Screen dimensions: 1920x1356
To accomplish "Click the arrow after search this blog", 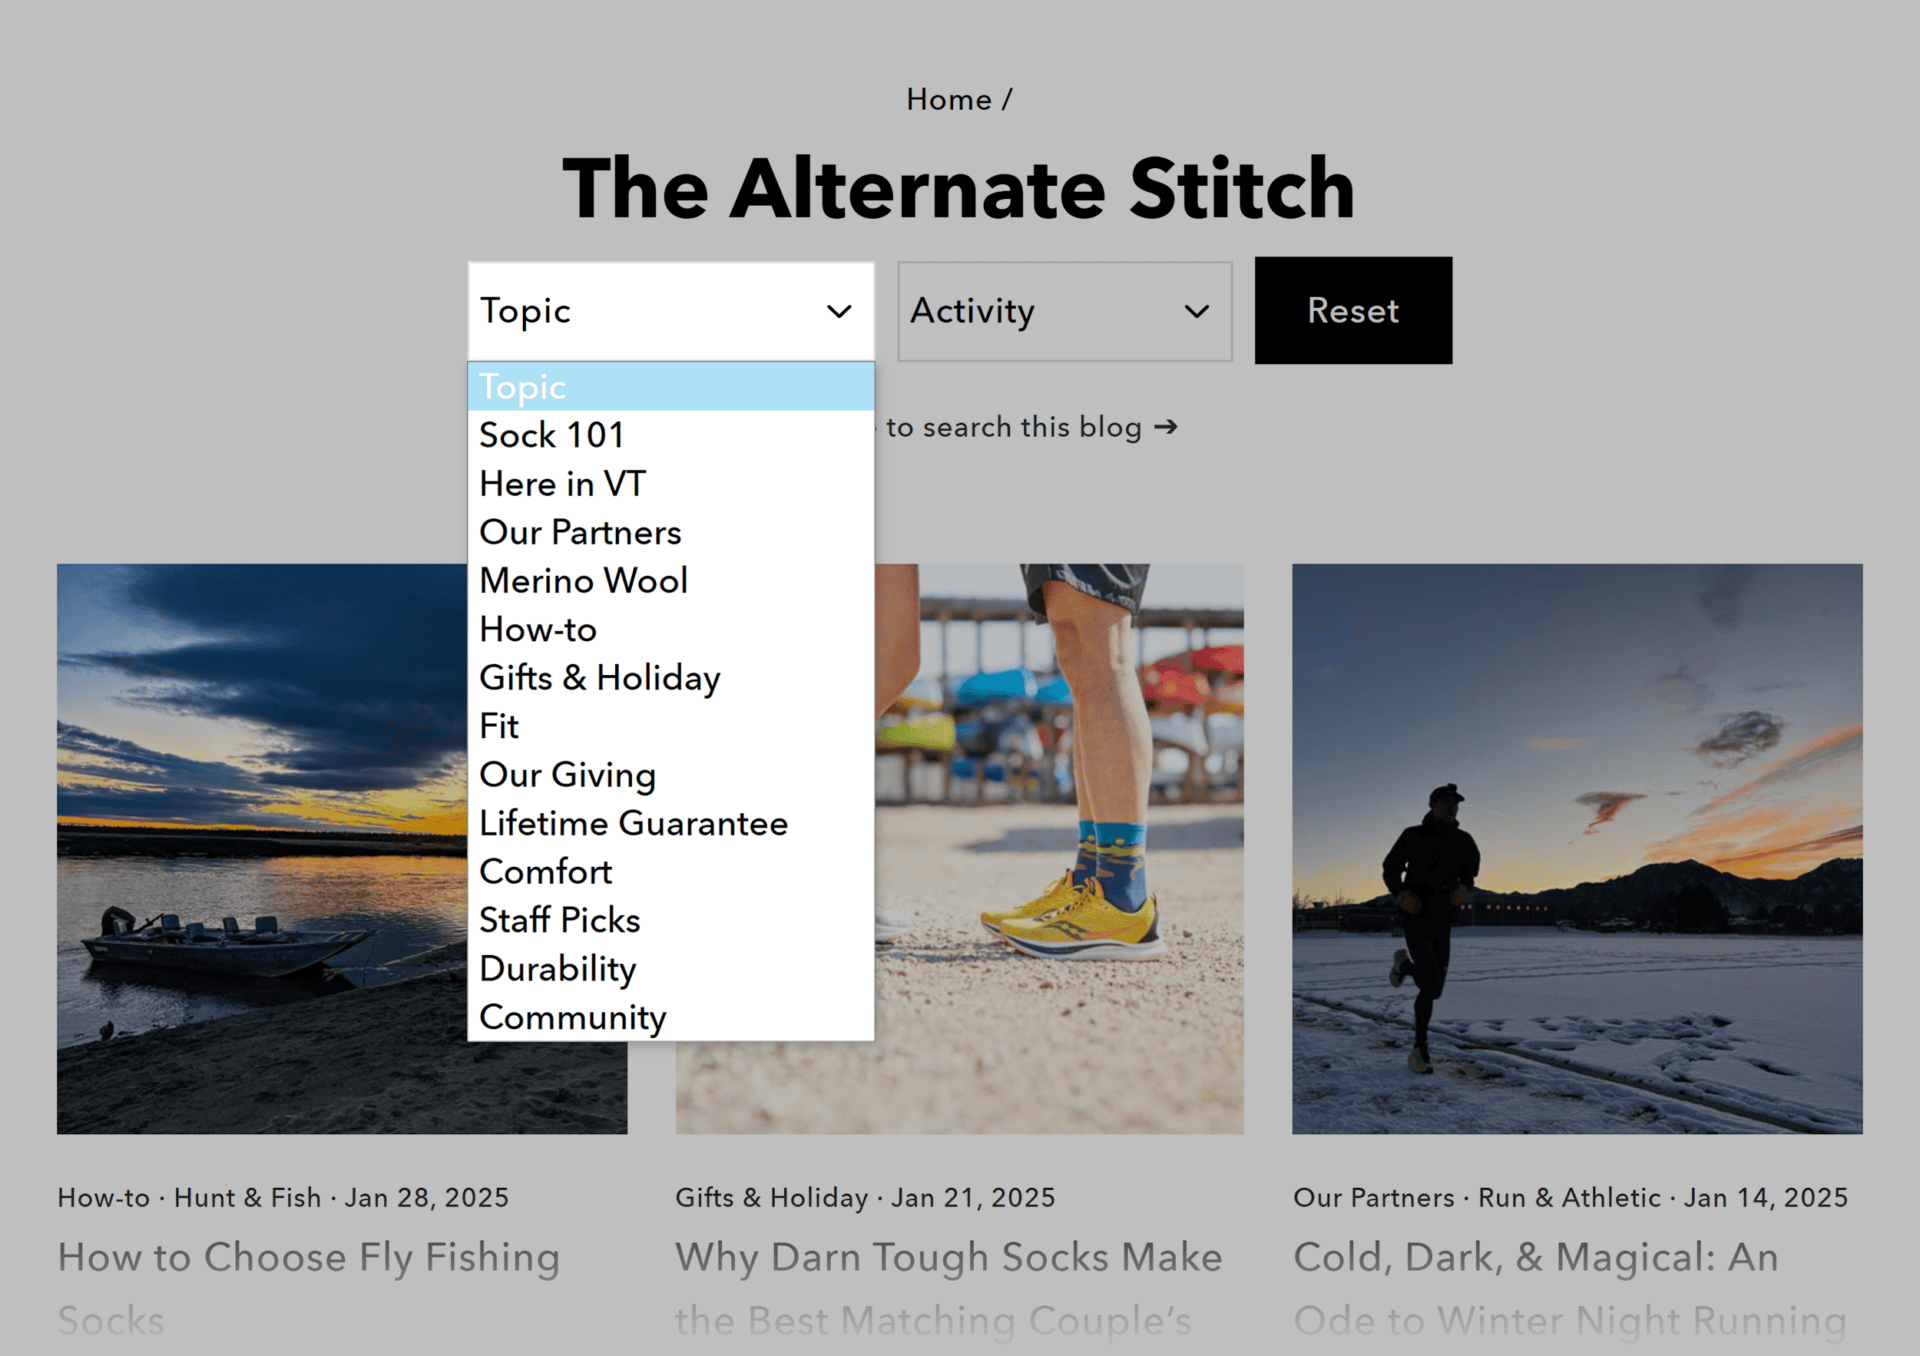I will click(1165, 427).
